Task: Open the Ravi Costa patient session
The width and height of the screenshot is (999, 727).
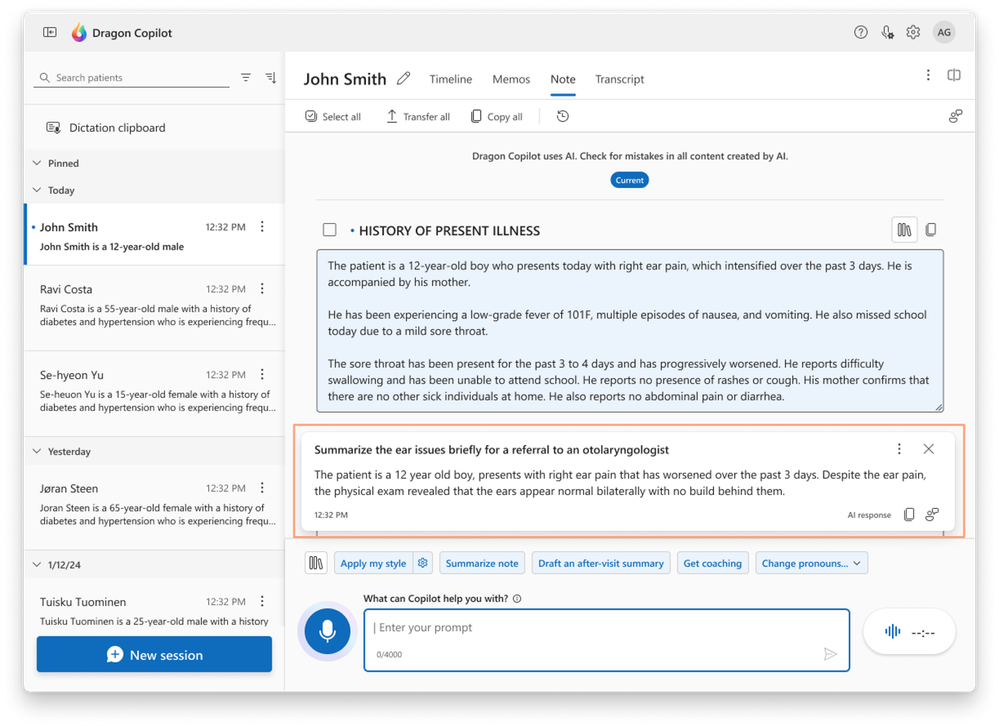Action: [x=154, y=307]
